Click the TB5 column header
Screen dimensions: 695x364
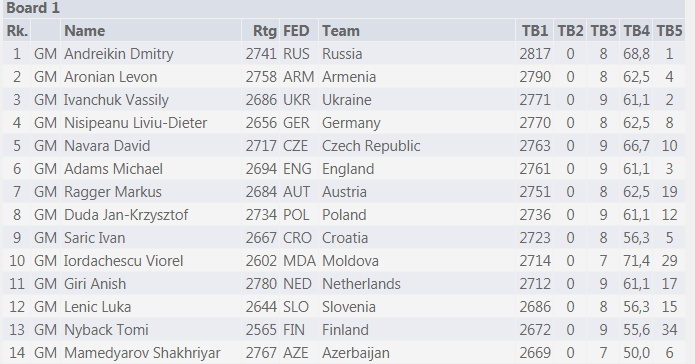pos(669,31)
